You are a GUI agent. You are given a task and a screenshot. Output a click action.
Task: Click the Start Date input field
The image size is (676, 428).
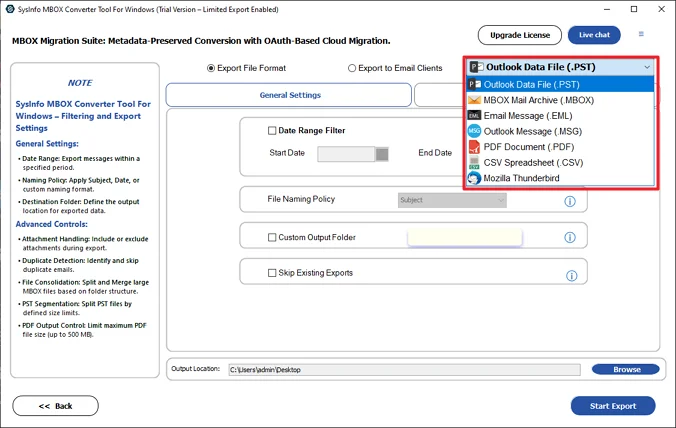(346, 154)
